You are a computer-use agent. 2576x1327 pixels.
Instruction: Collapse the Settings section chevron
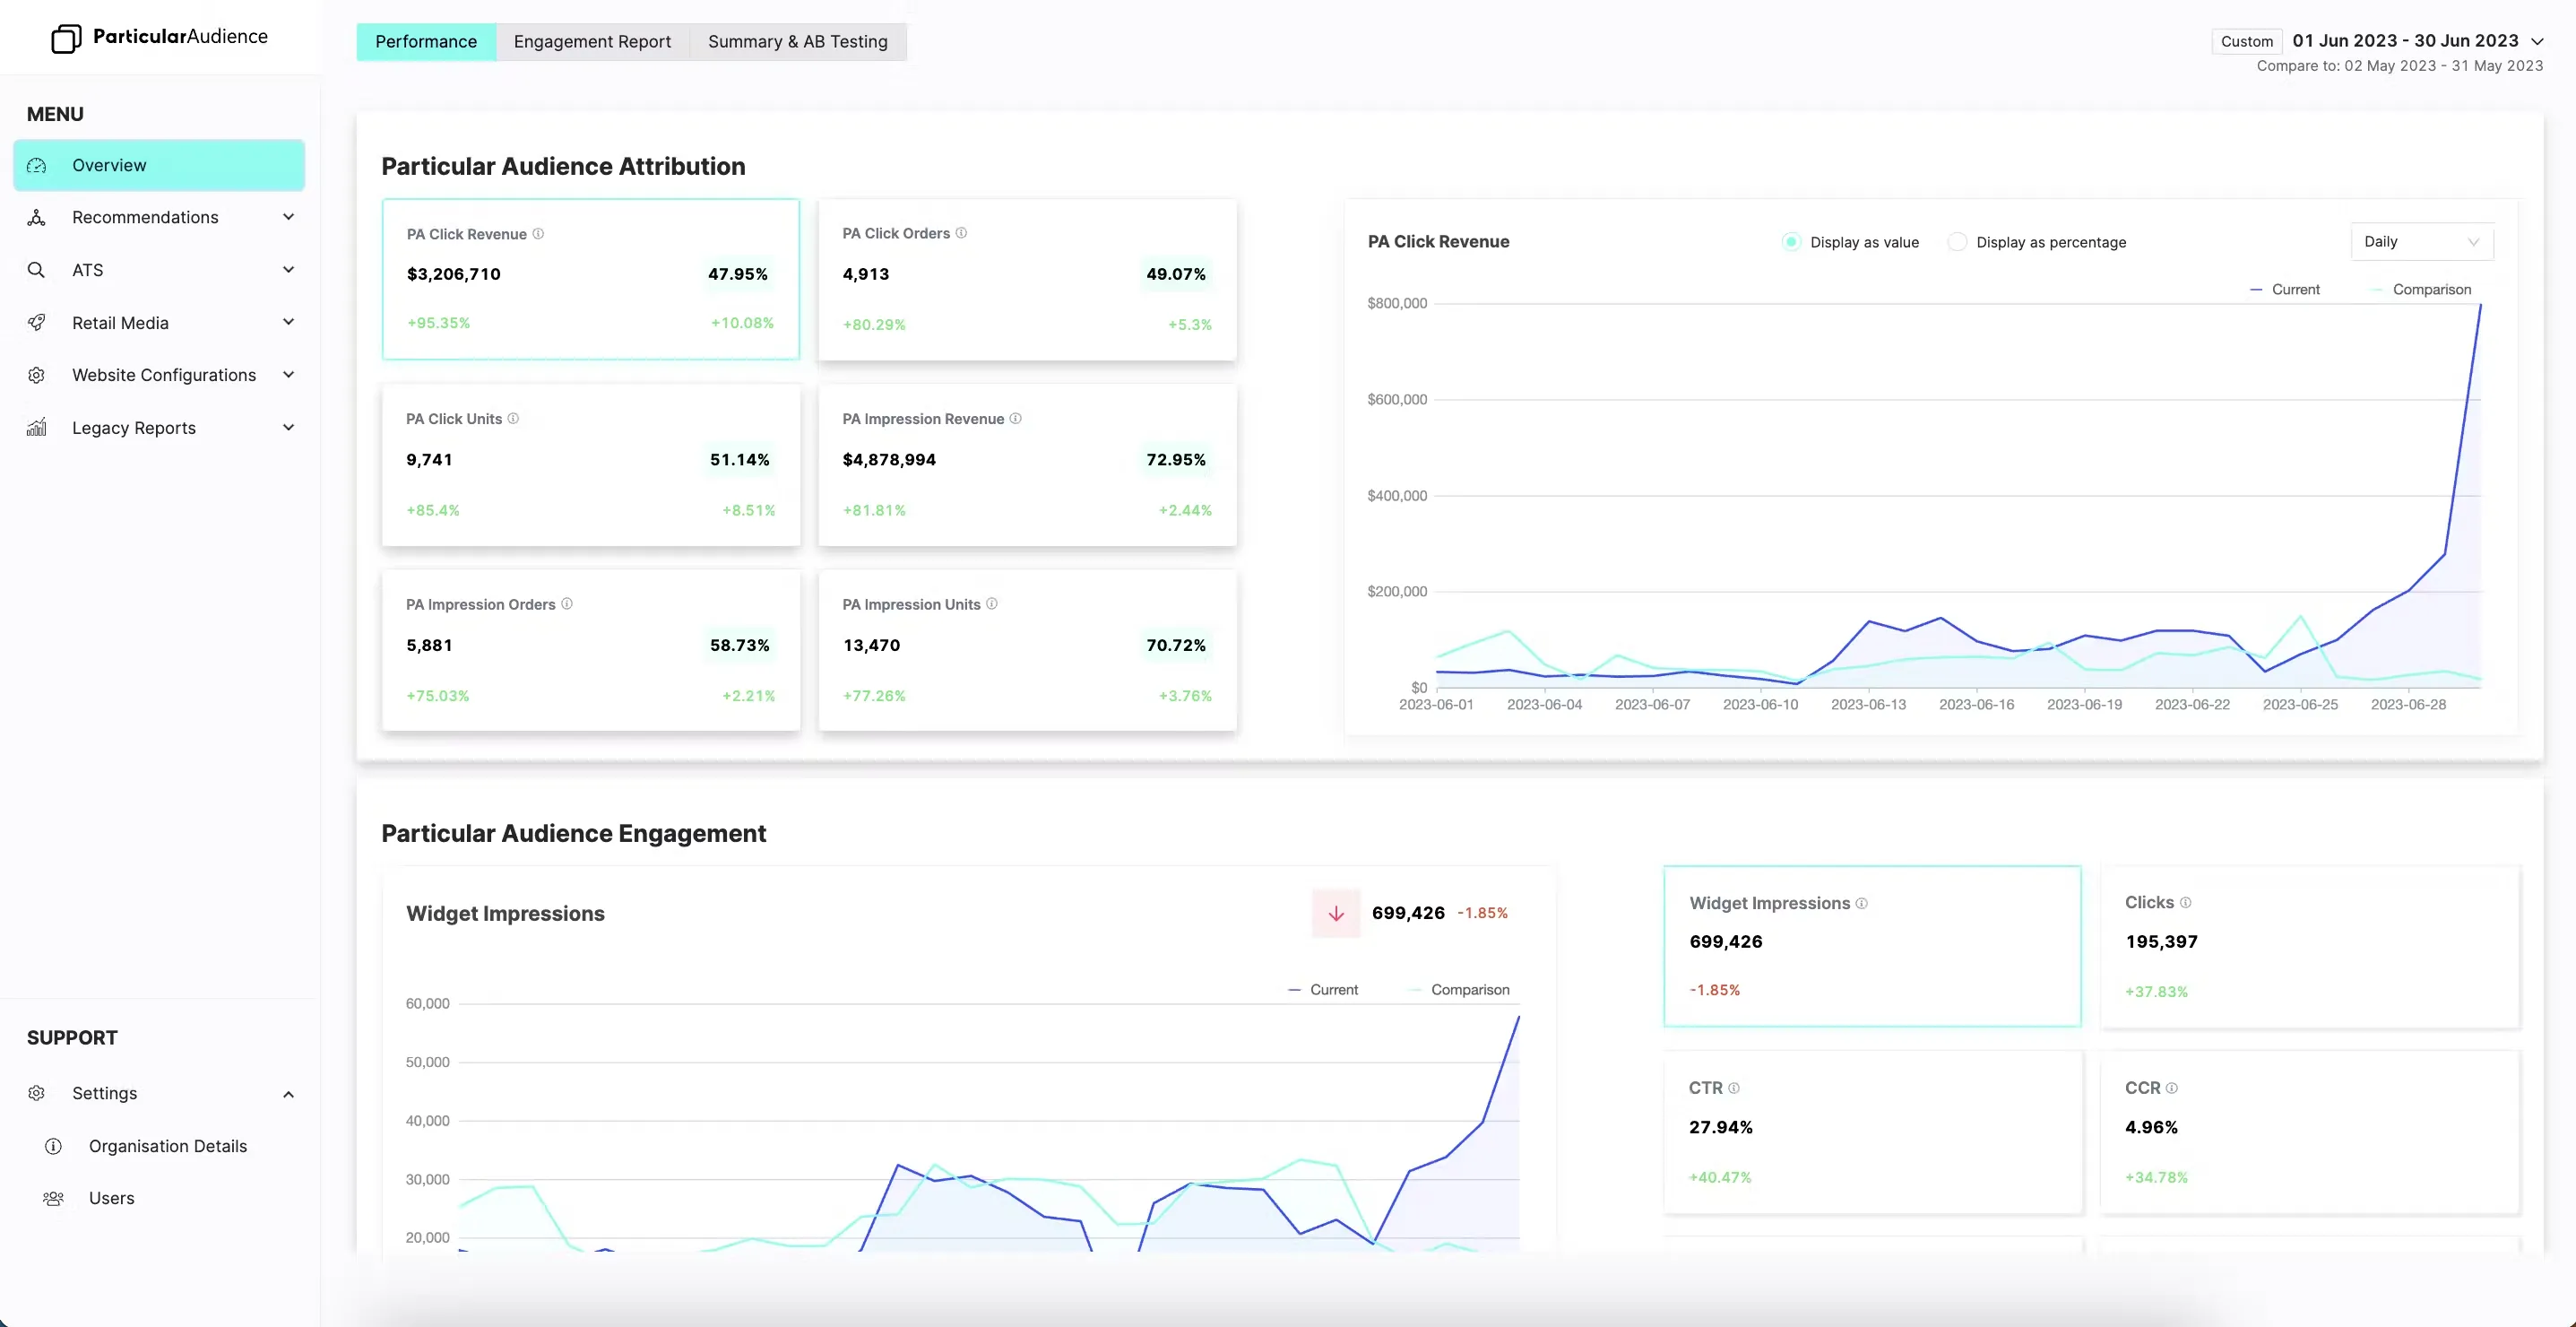[288, 1094]
